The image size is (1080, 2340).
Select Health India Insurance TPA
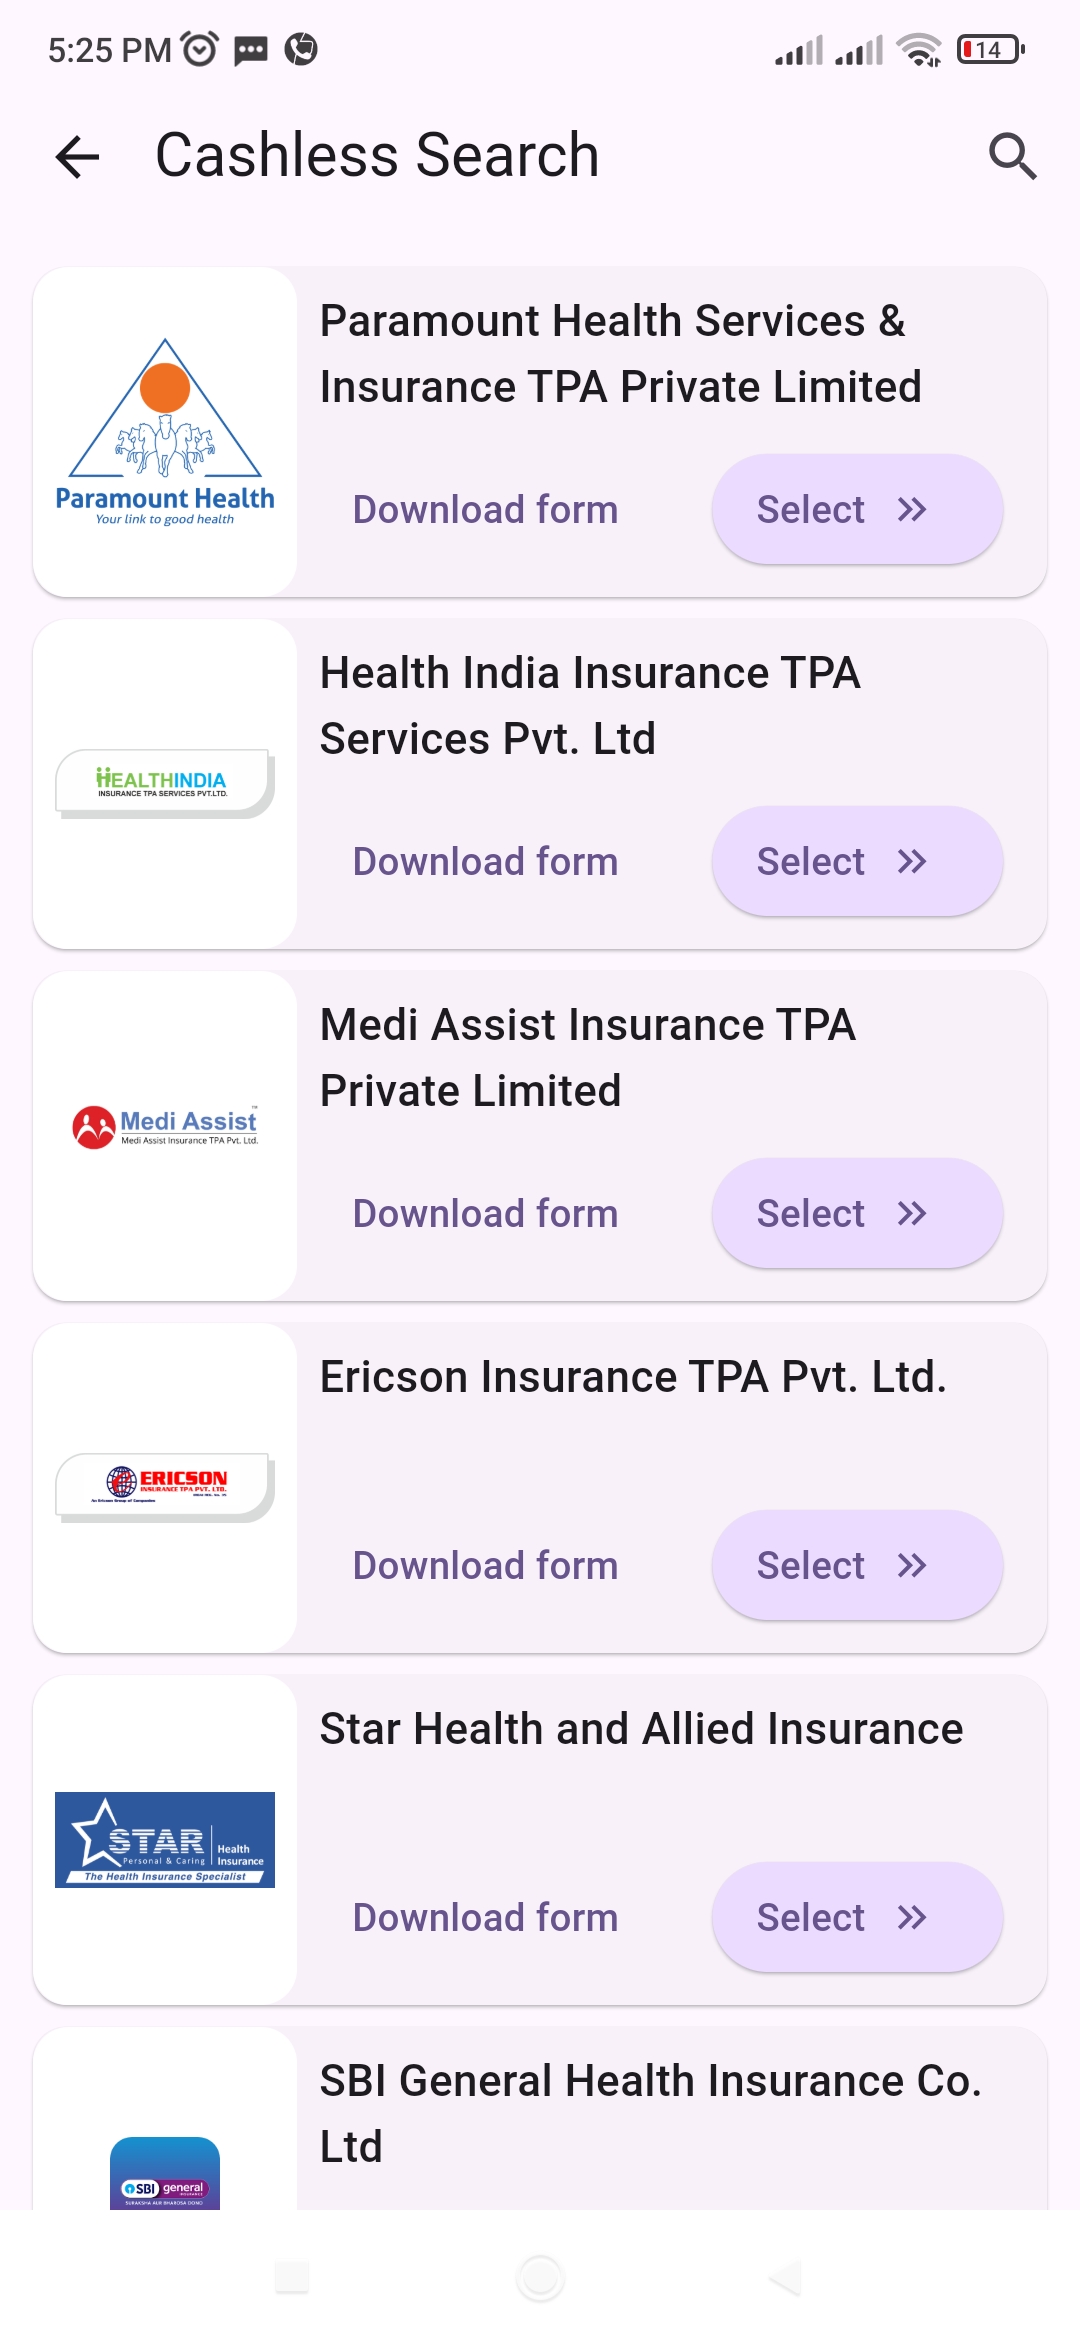click(x=857, y=862)
